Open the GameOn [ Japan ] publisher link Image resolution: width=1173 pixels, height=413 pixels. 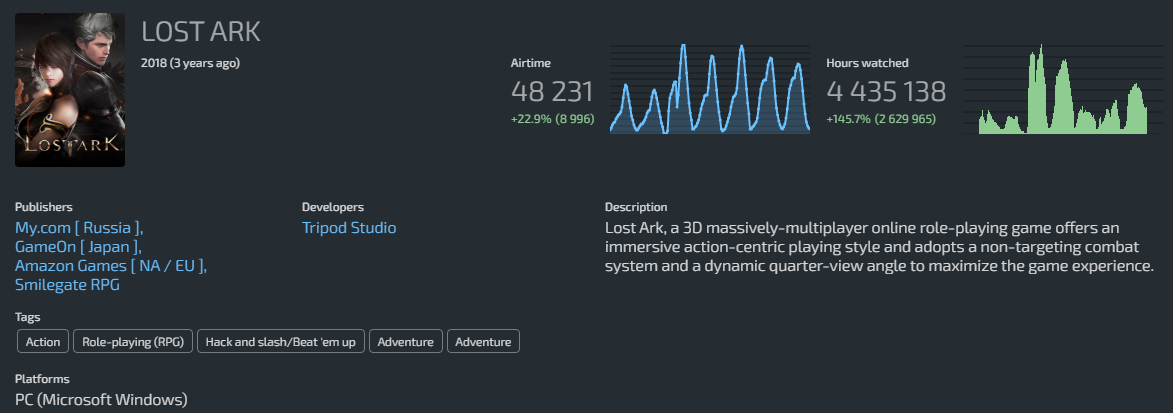[x=78, y=247]
